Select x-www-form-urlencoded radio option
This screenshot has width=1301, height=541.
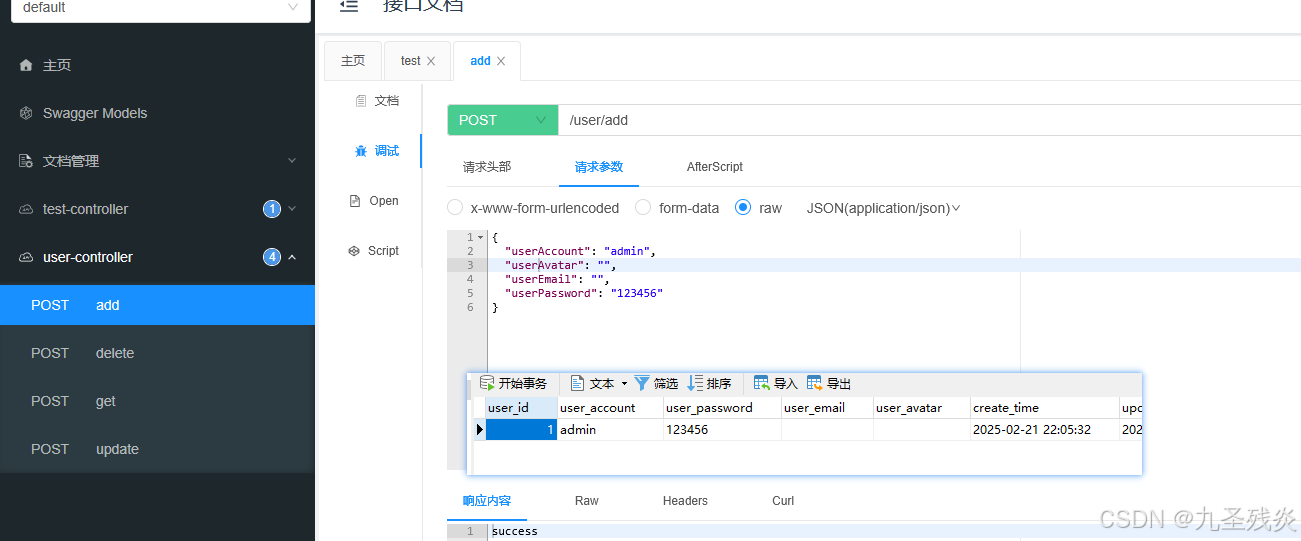pos(455,208)
